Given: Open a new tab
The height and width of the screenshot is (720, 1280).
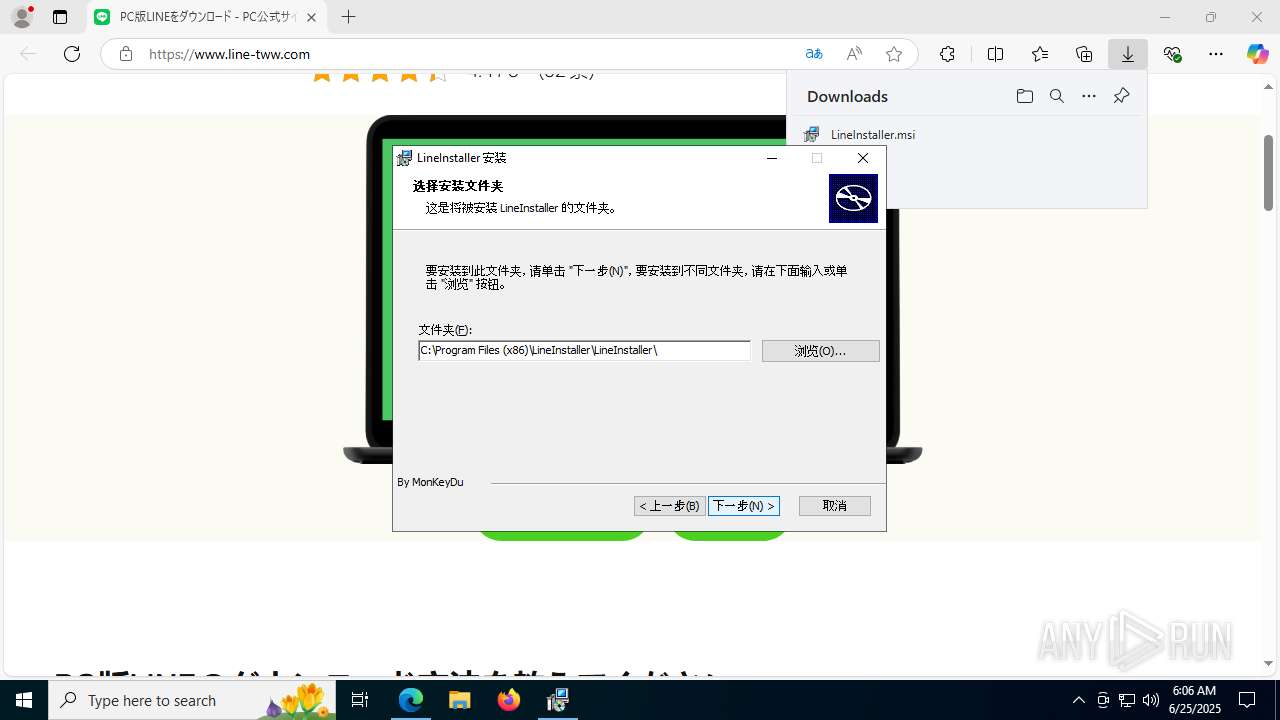Looking at the screenshot, I should tap(348, 17).
